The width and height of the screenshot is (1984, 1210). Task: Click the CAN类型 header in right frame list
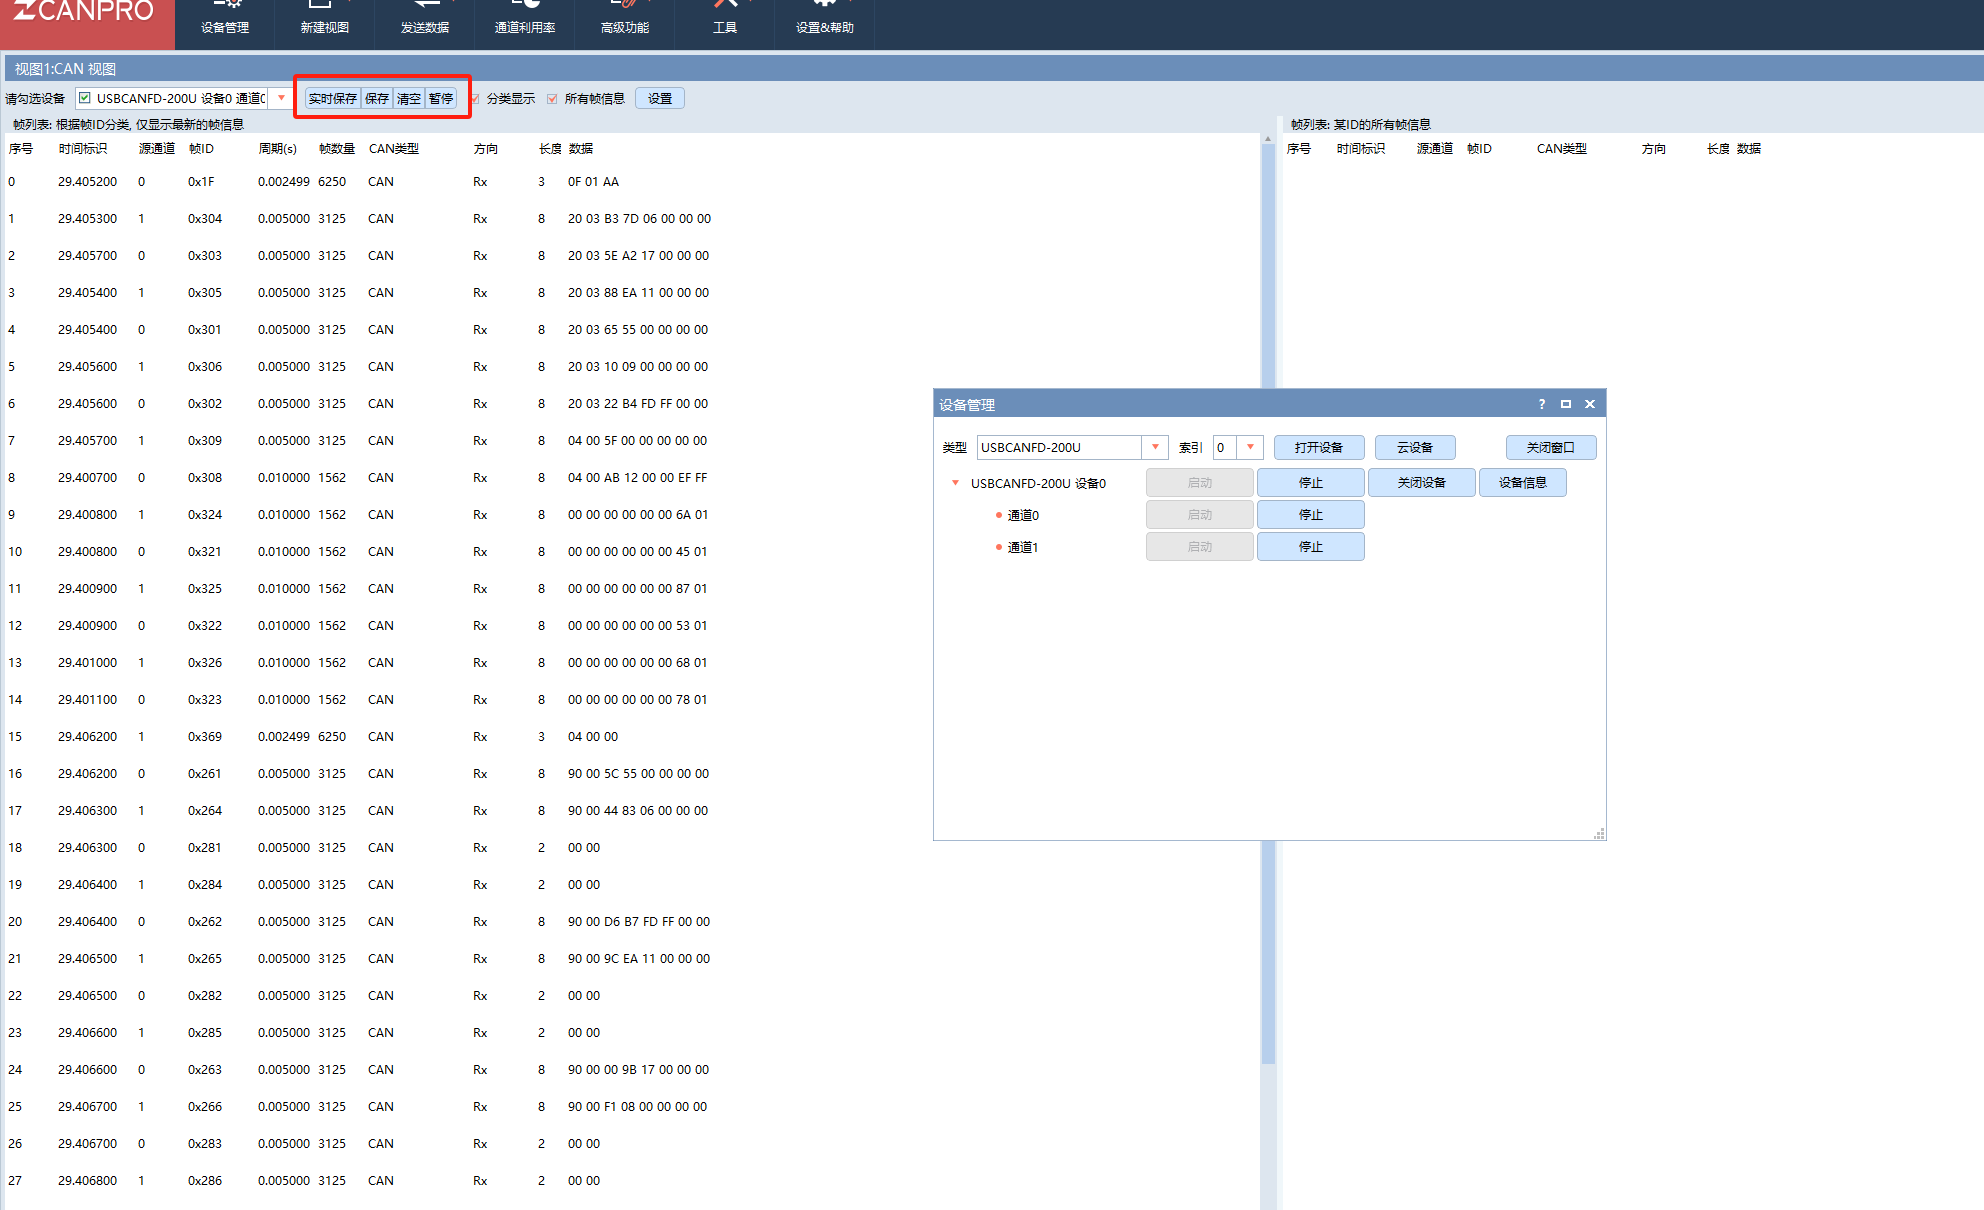pos(1562,148)
